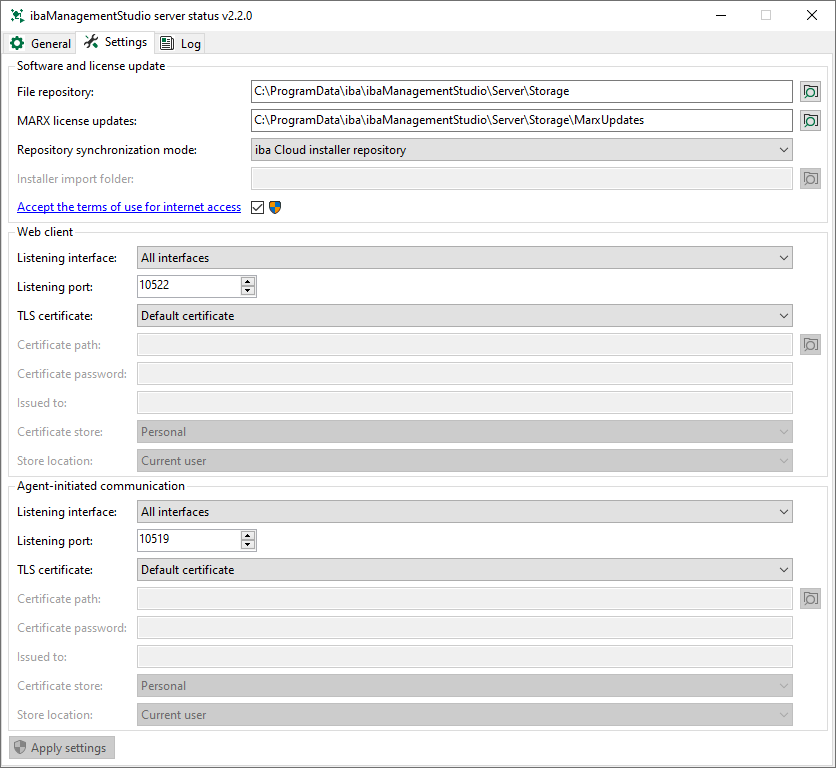This screenshot has width=836, height=768.
Task: Toggle the terms of use acceptance checkbox
Action: point(257,207)
